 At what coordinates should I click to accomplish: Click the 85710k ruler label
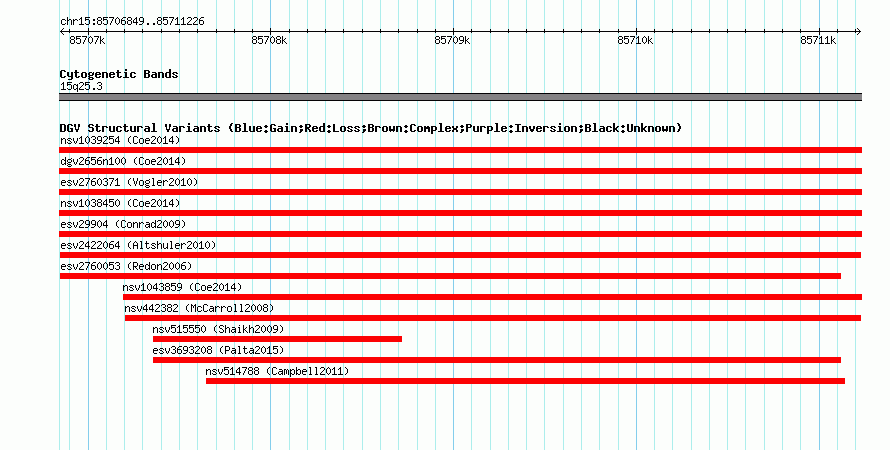635,40
